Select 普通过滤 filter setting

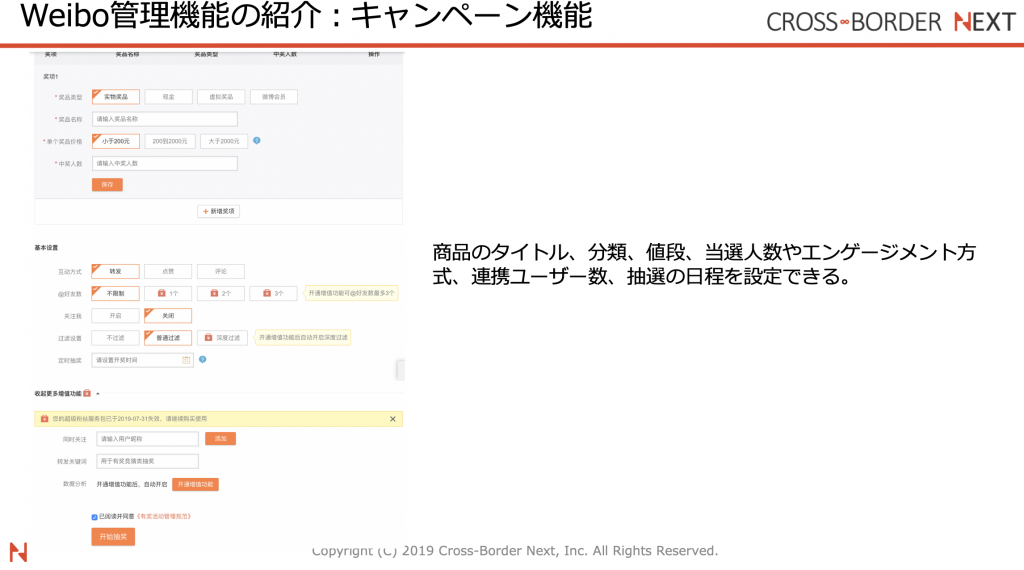coord(168,338)
